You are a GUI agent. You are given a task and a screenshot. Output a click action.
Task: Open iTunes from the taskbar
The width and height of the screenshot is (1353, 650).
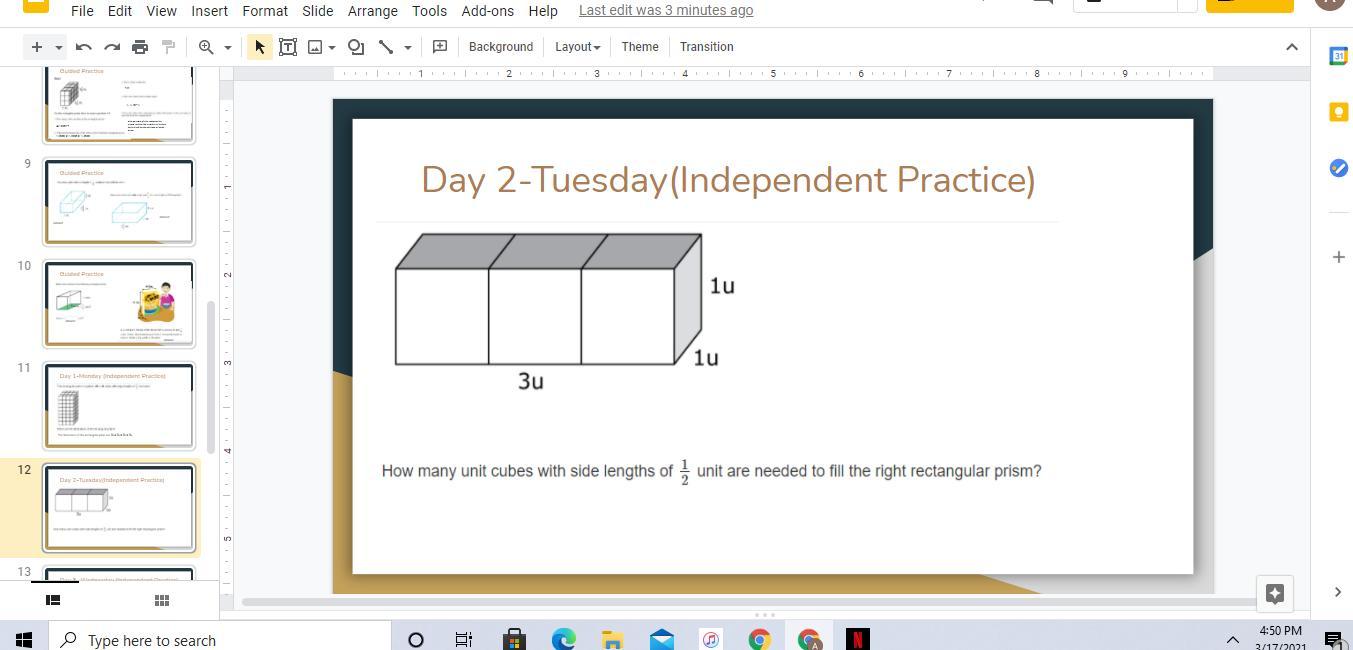[711, 640]
